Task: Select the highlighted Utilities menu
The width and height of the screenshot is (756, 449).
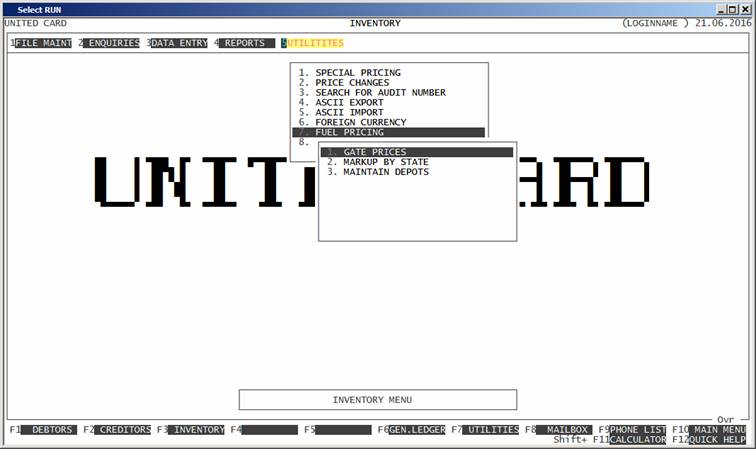Action: click(315, 44)
